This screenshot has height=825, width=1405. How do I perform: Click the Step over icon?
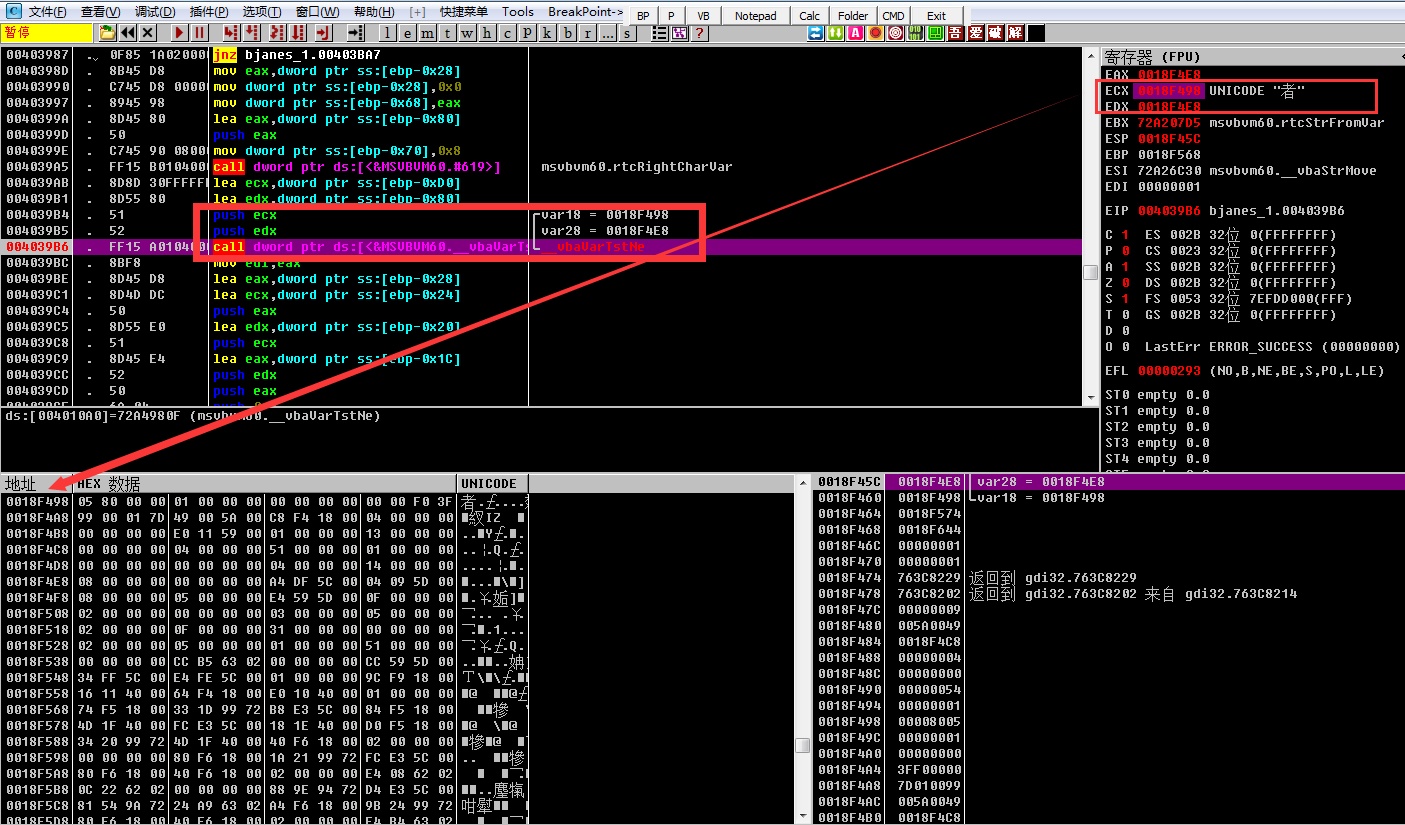(251, 32)
